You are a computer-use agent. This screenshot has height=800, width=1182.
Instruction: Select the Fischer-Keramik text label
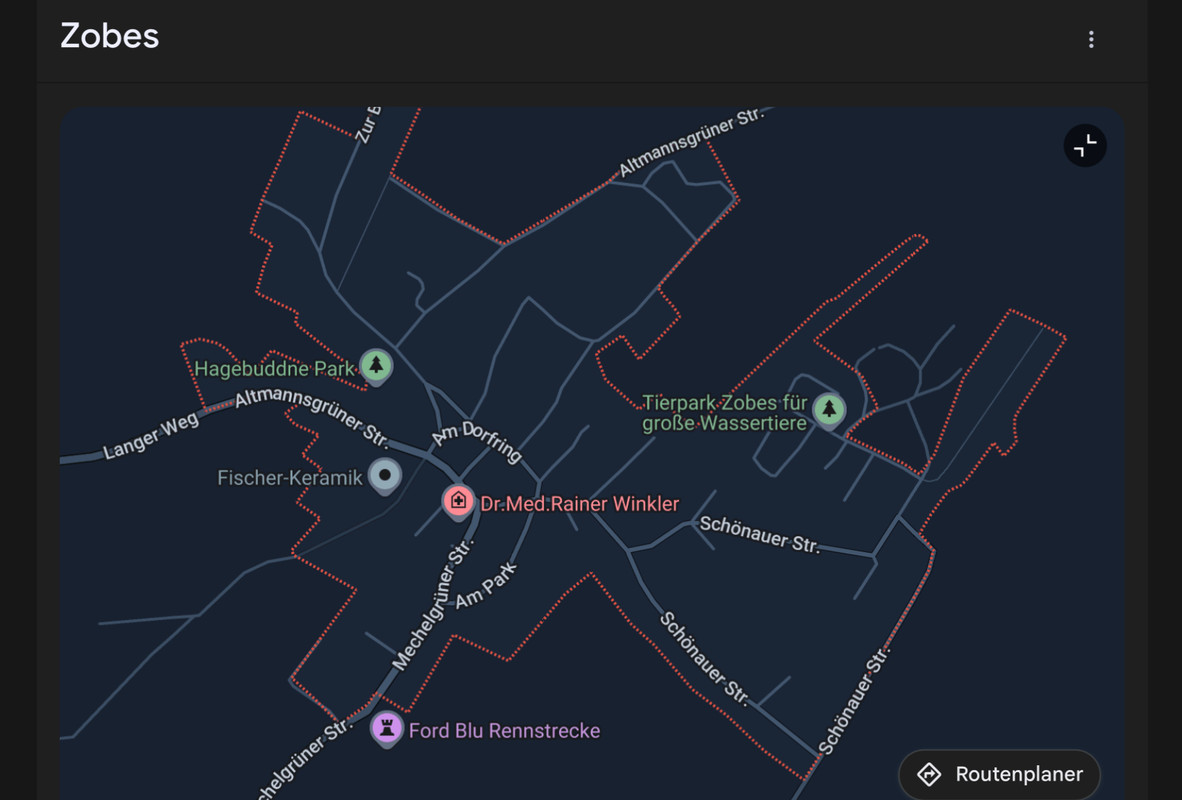coord(289,478)
